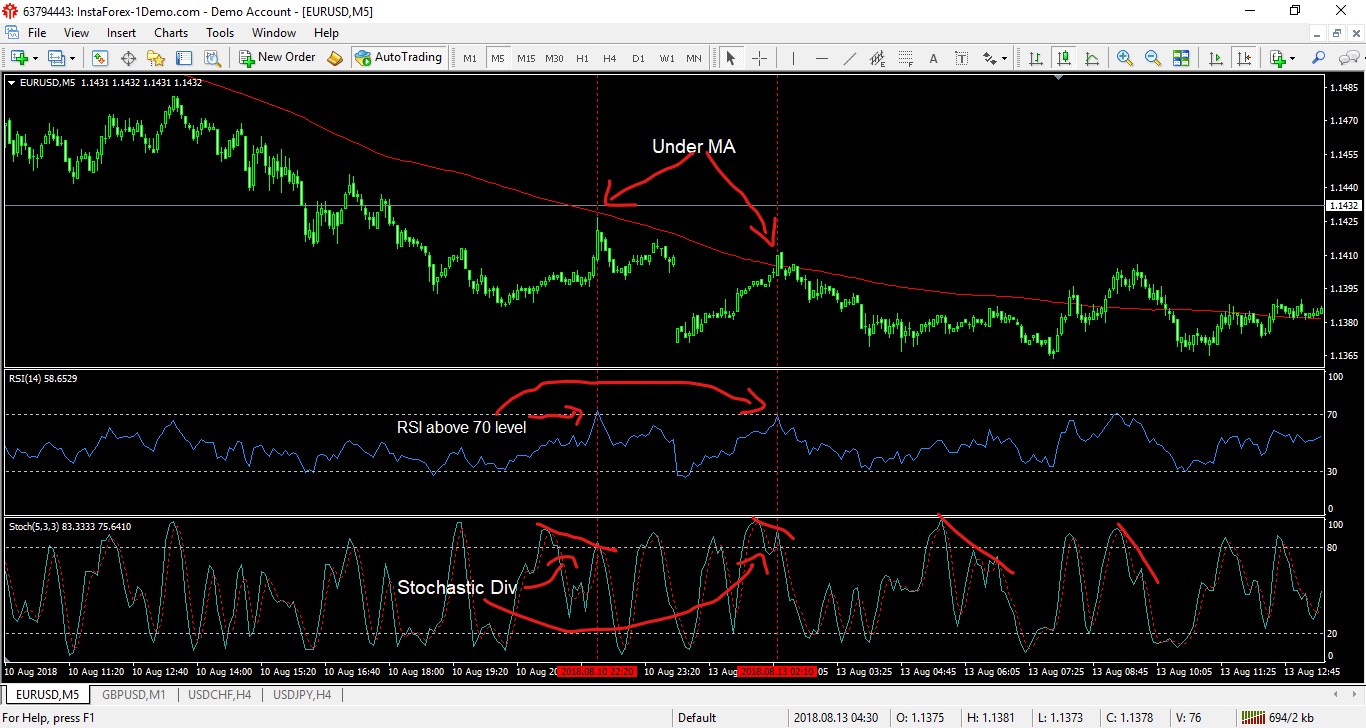This screenshot has height=728, width=1366.
Task: Select the Crosshair tool
Action: coord(759,58)
